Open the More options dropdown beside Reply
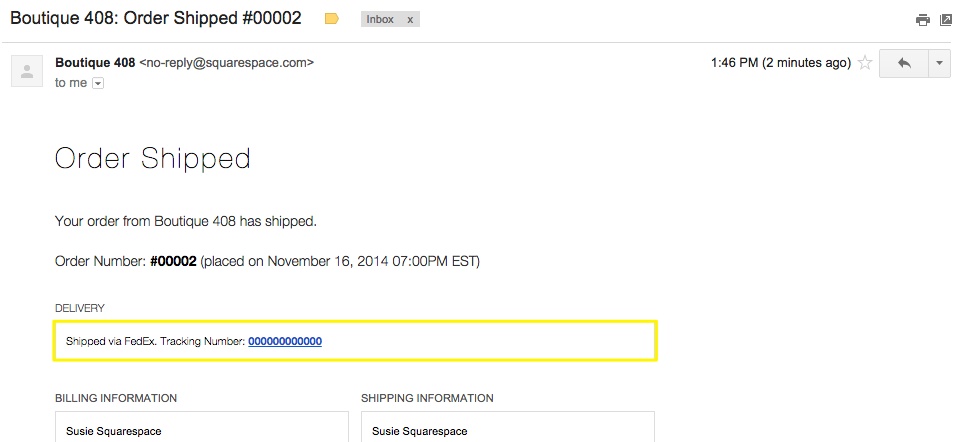The image size is (974, 442). (x=939, y=63)
